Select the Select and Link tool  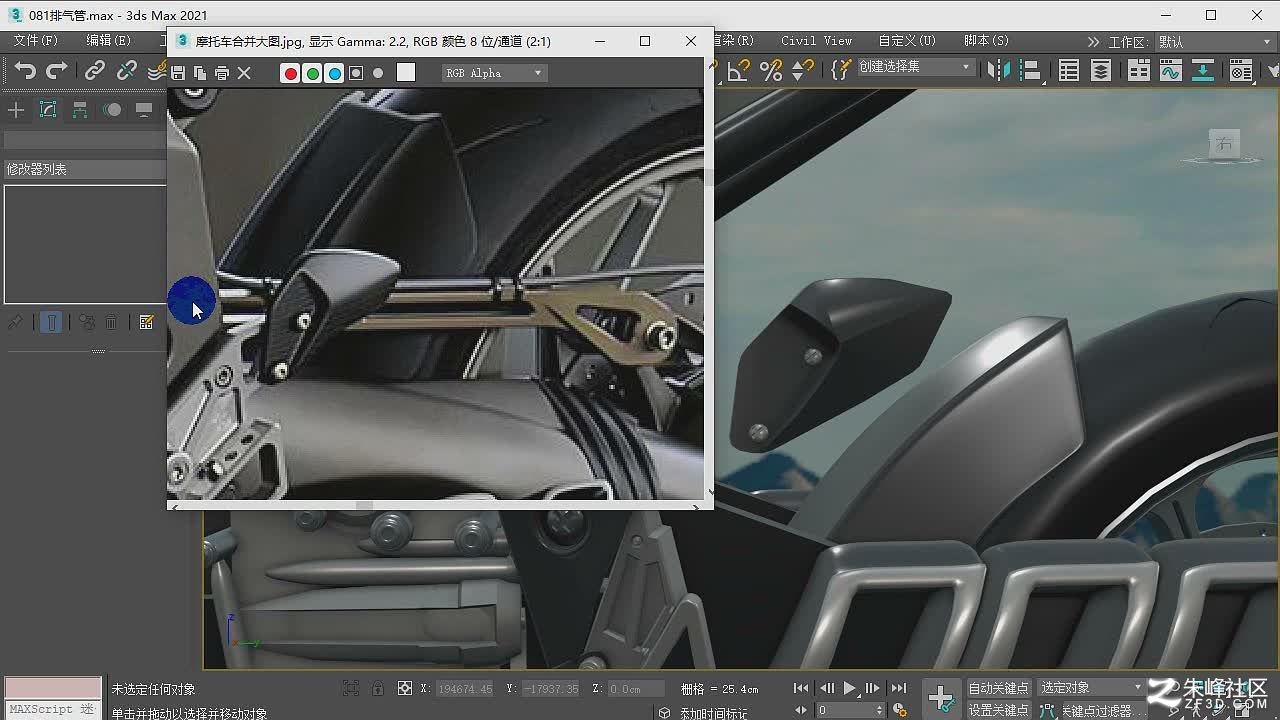tap(94, 70)
